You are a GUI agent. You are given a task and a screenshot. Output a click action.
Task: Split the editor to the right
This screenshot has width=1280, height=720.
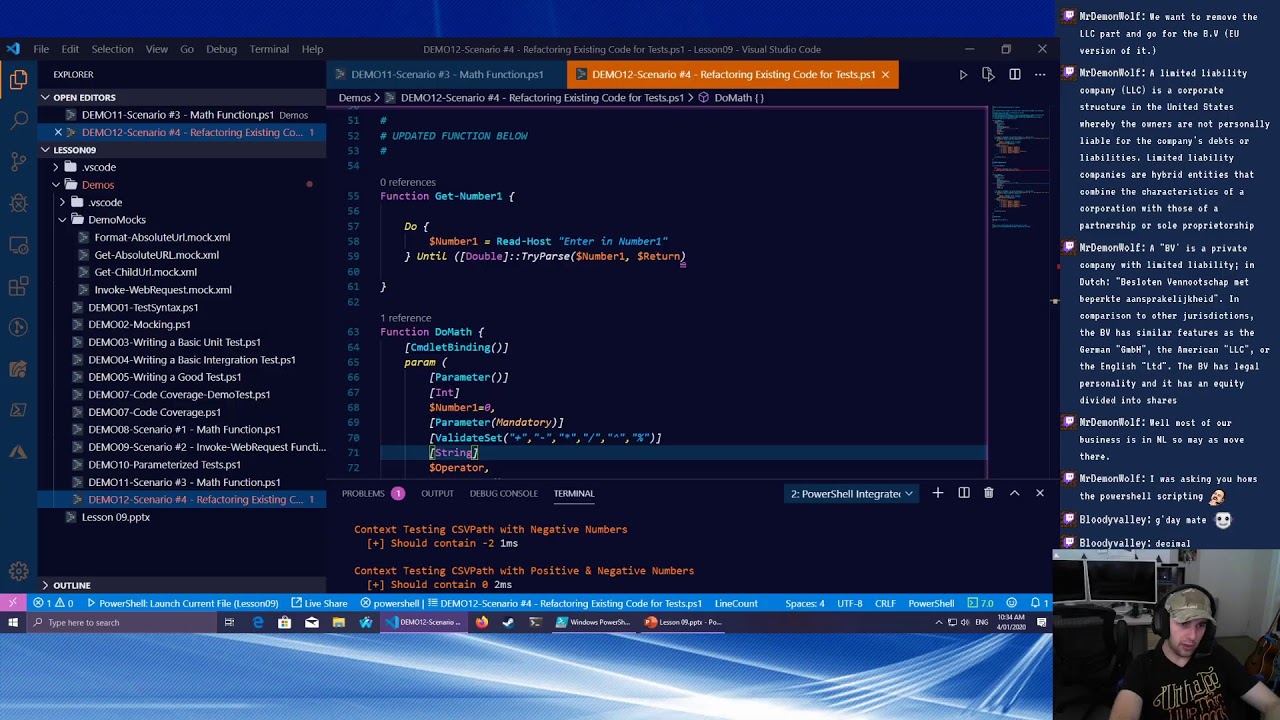(x=1014, y=74)
